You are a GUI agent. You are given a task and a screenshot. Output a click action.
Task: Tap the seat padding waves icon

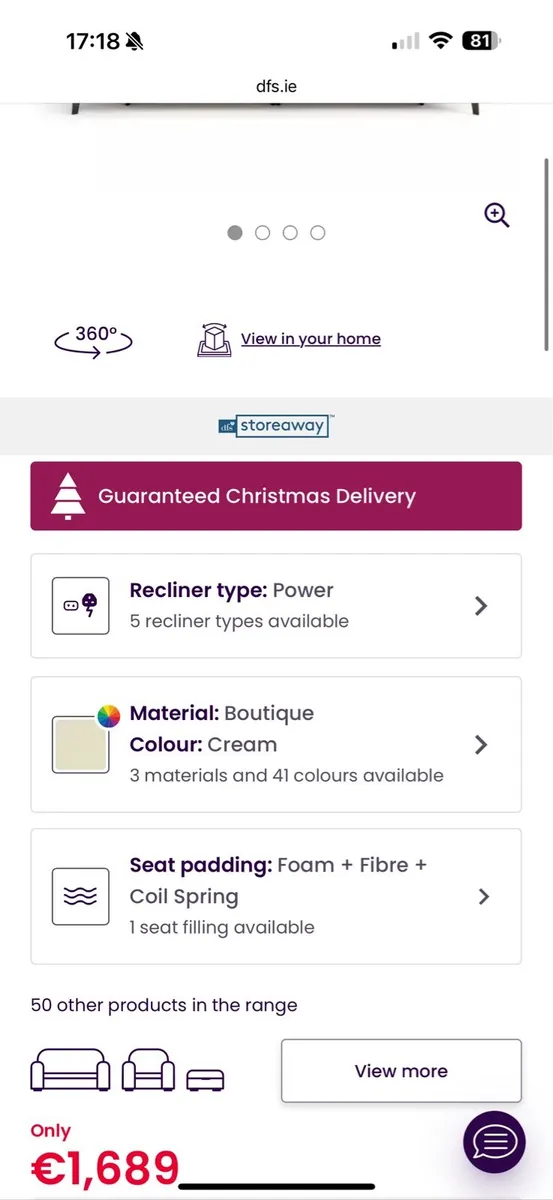(x=80, y=896)
